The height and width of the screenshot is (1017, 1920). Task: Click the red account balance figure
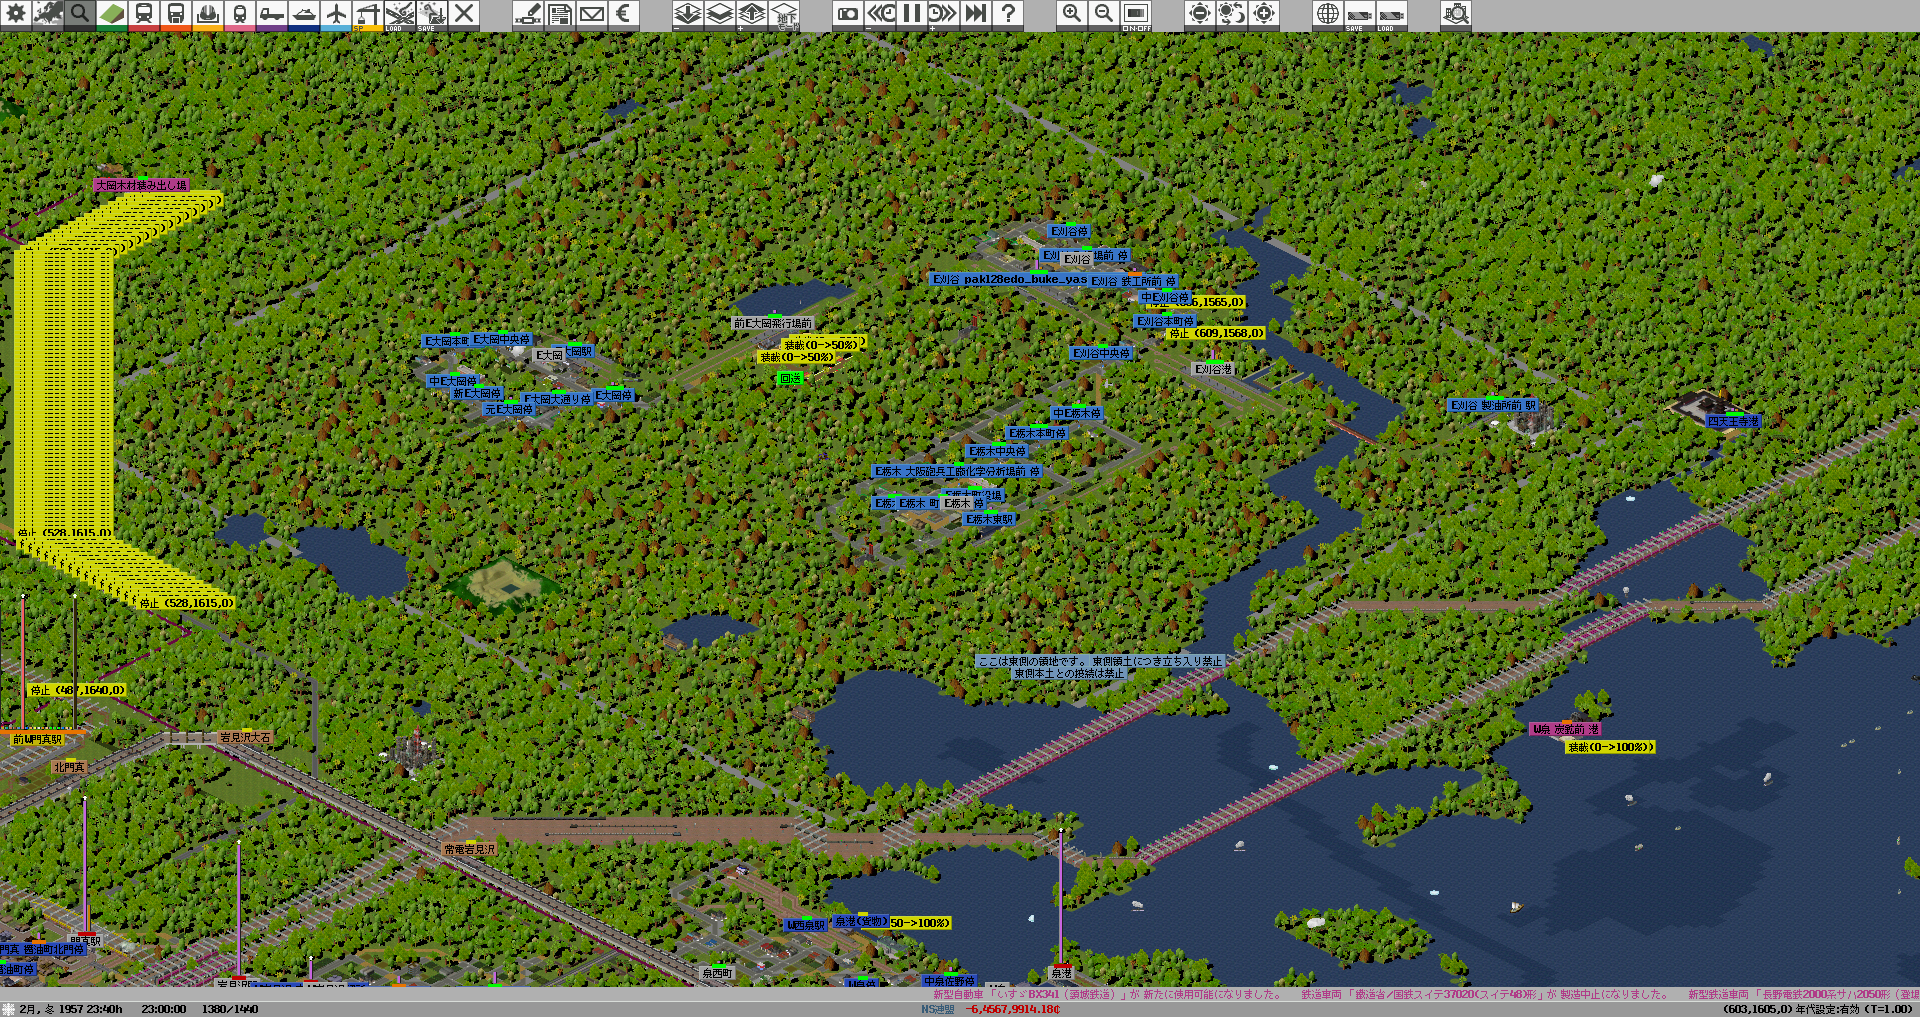[1012, 1009]
